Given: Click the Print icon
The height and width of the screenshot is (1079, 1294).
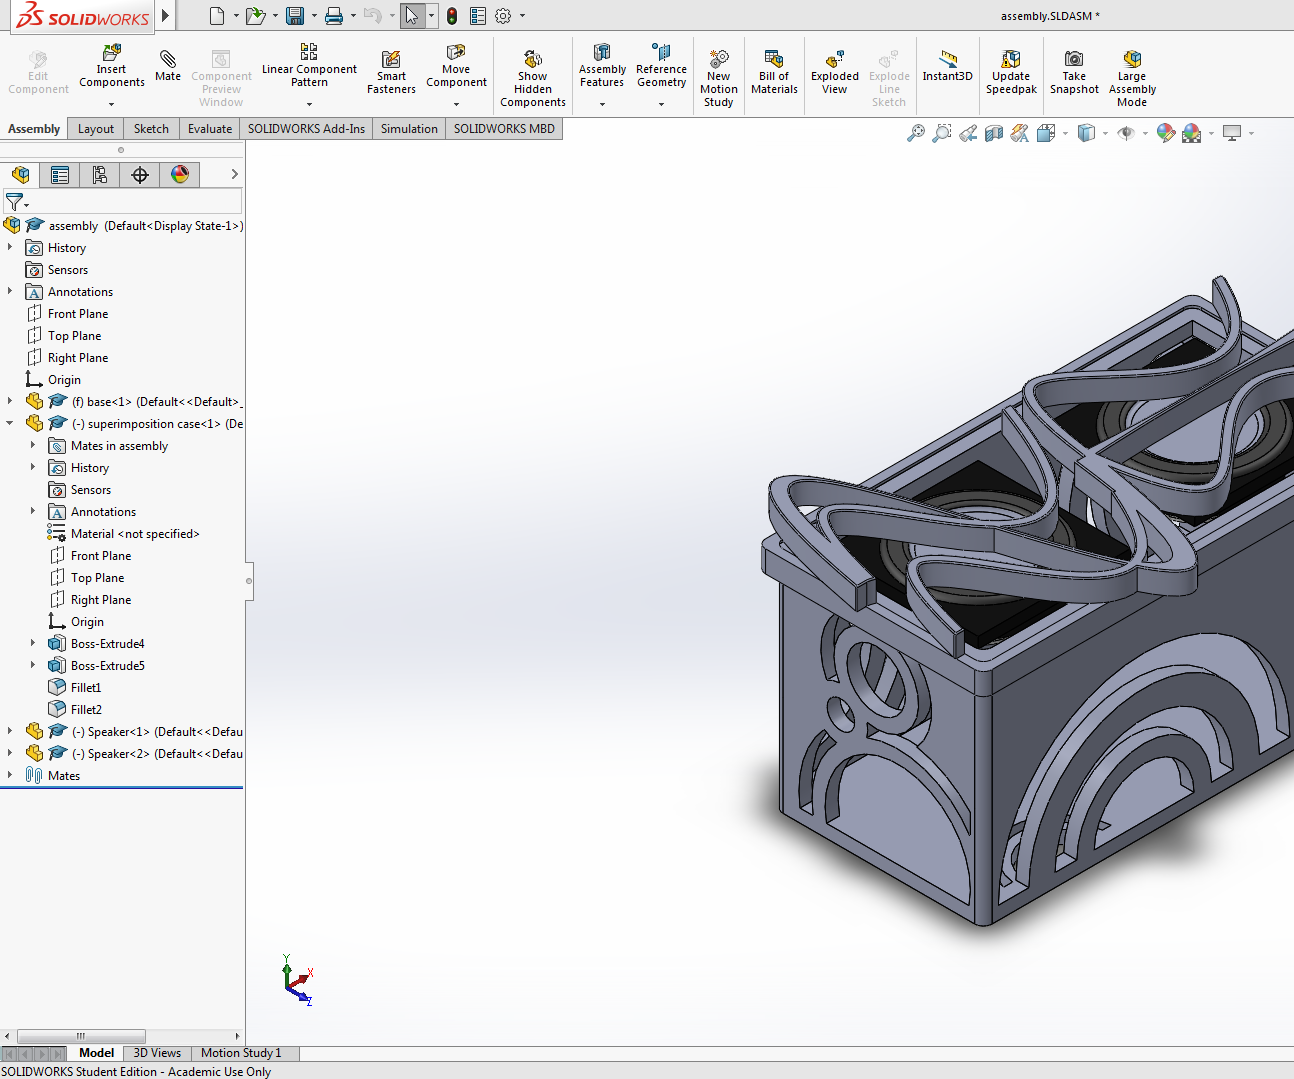Looking at the screenshot, I should [334, 15].
